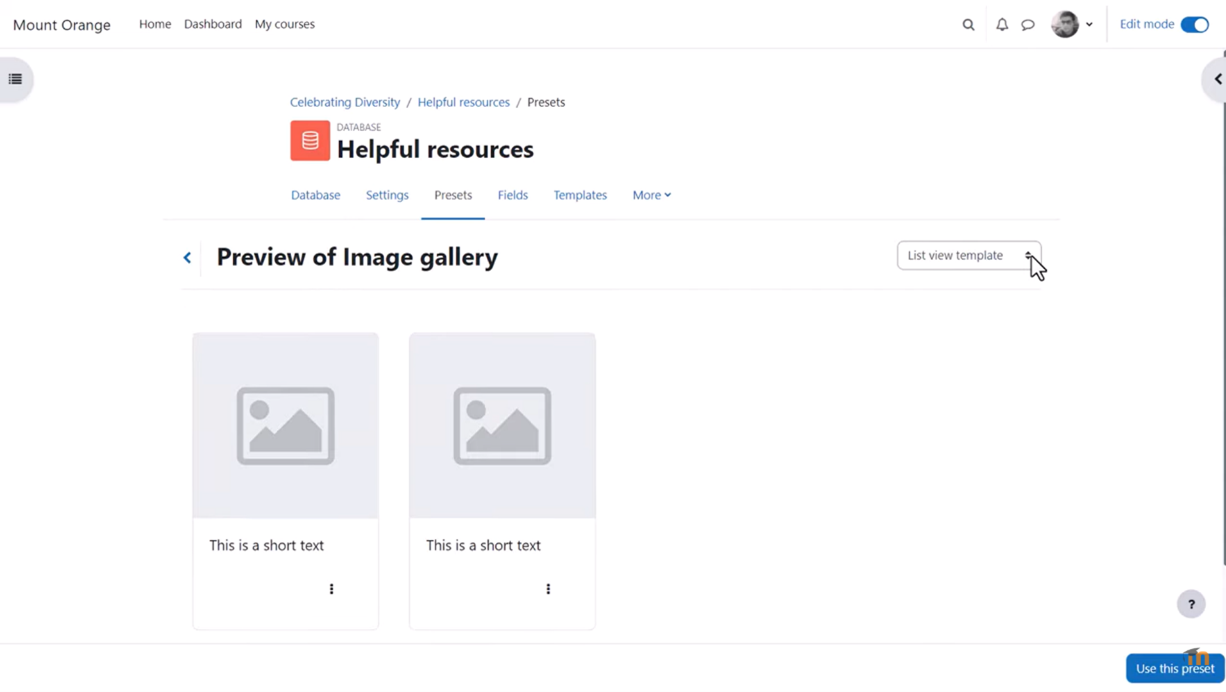Toggle Edit mode switch off

[1194, 25]
